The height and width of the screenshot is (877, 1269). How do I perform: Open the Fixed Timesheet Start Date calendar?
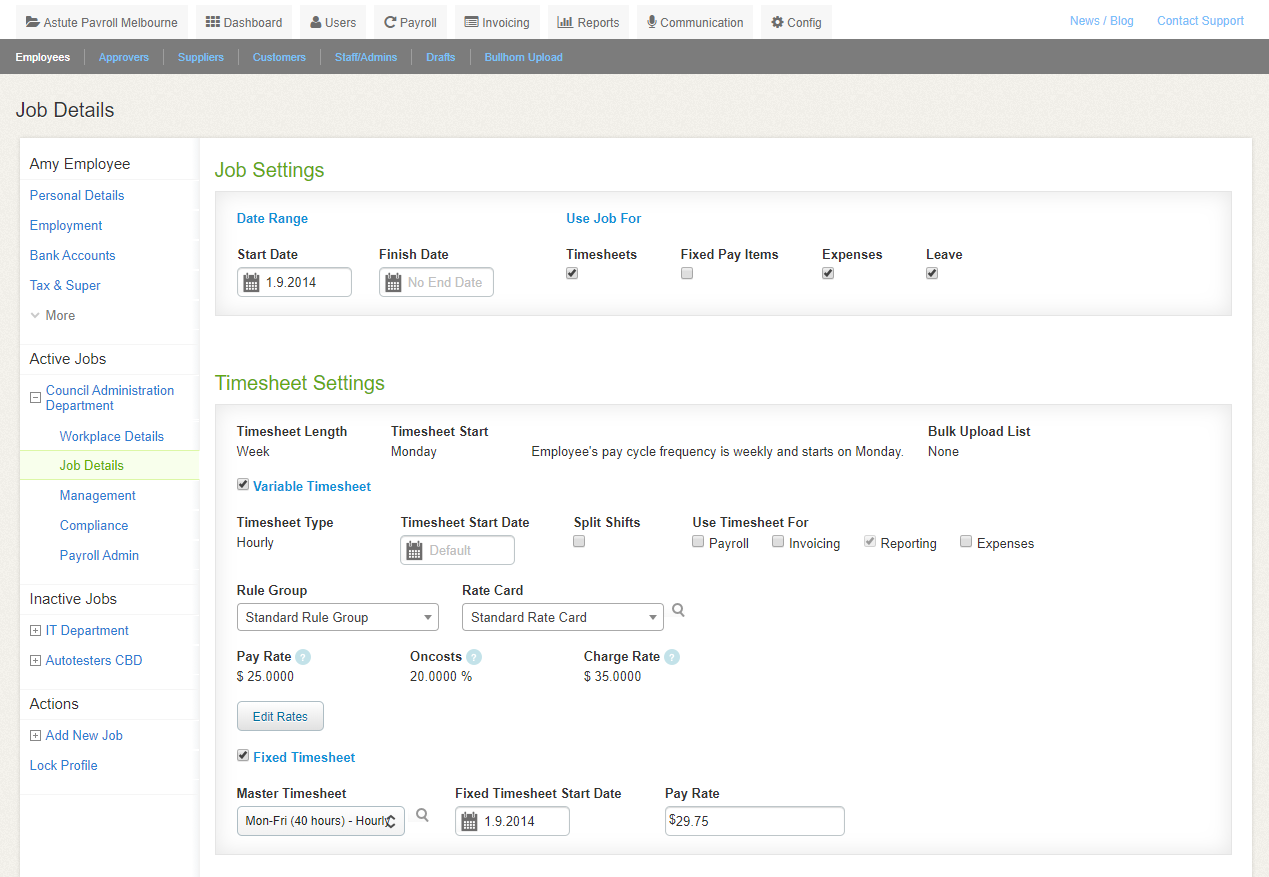[x=469, y=822]
